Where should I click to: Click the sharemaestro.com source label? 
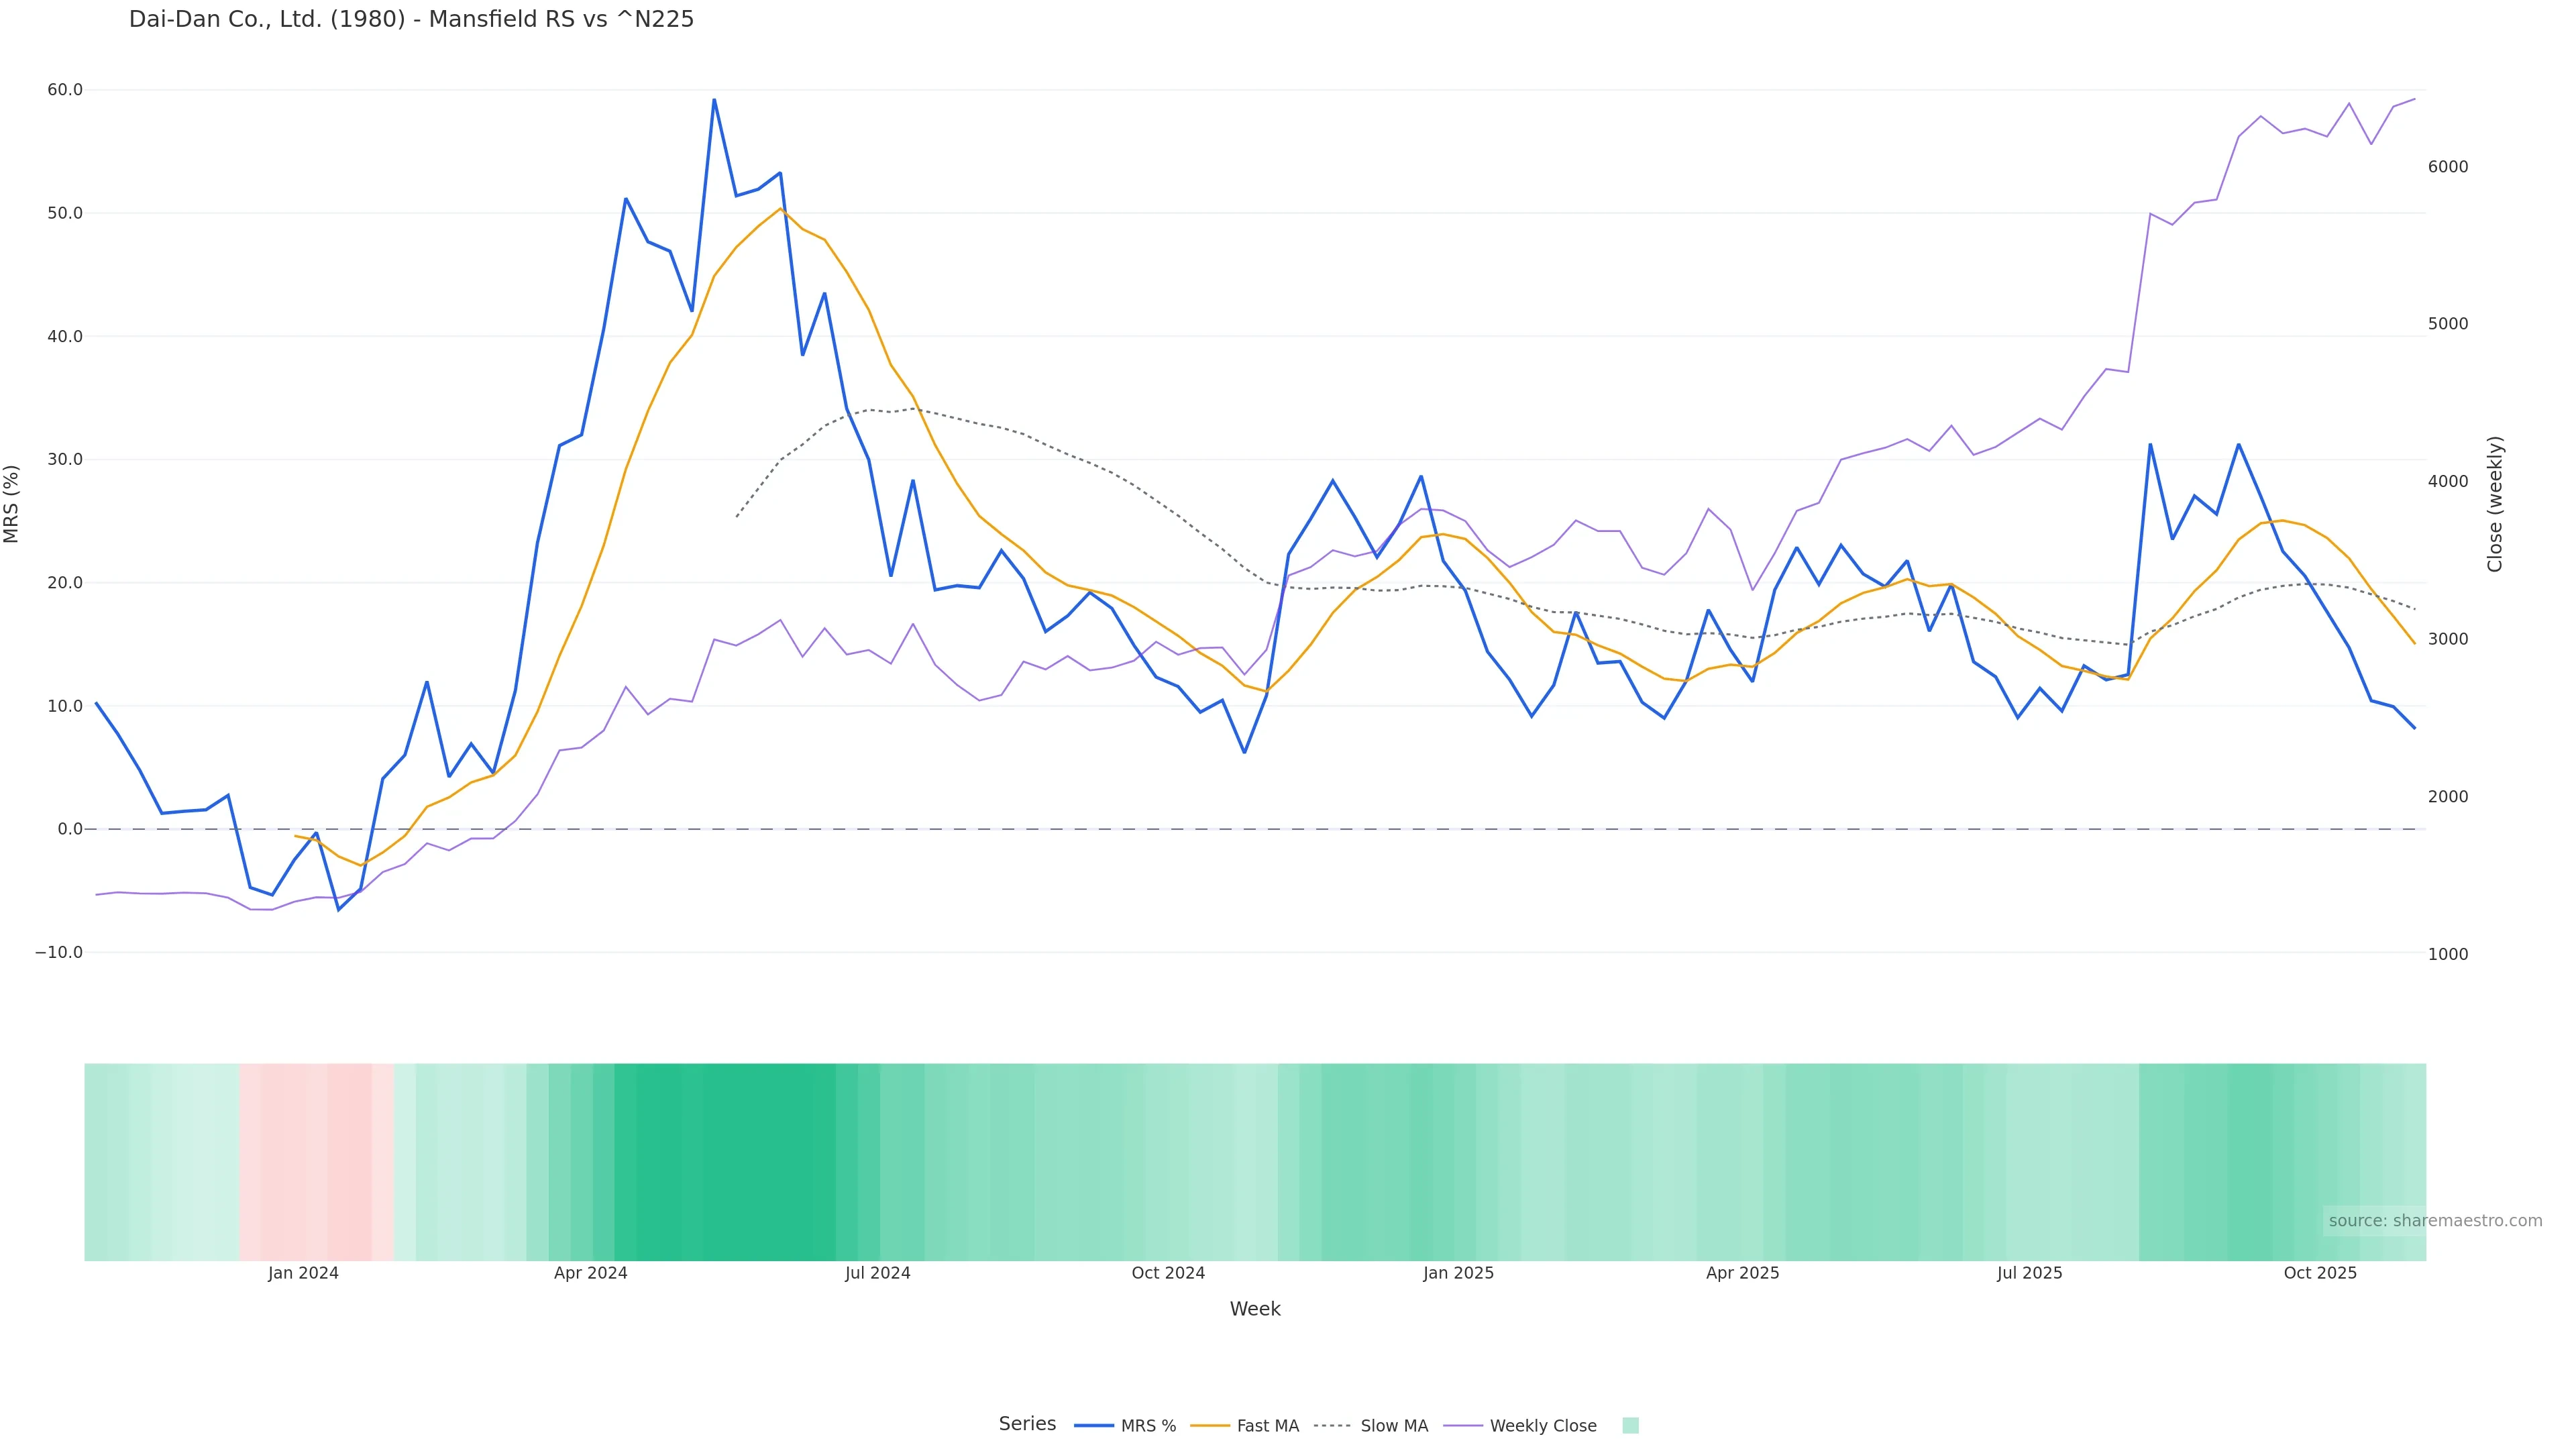pyautogui.click(x=2434, y=1221)
